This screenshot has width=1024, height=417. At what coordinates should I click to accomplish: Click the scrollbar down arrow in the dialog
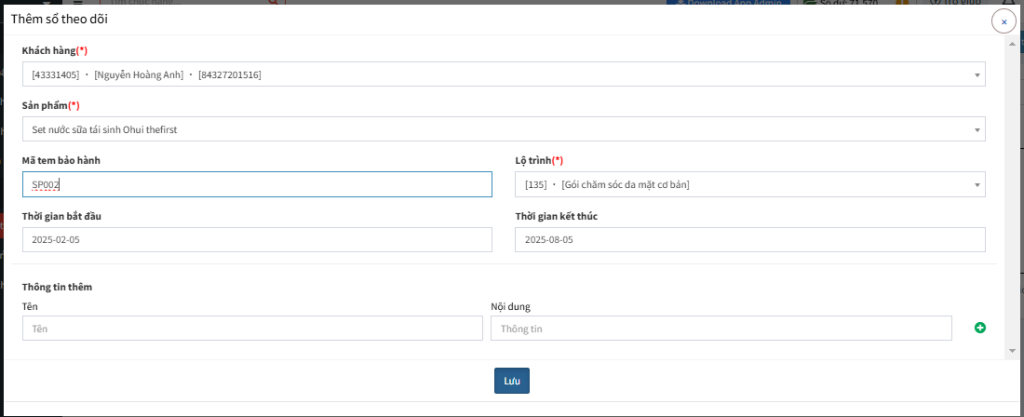tap(1012, 350)
